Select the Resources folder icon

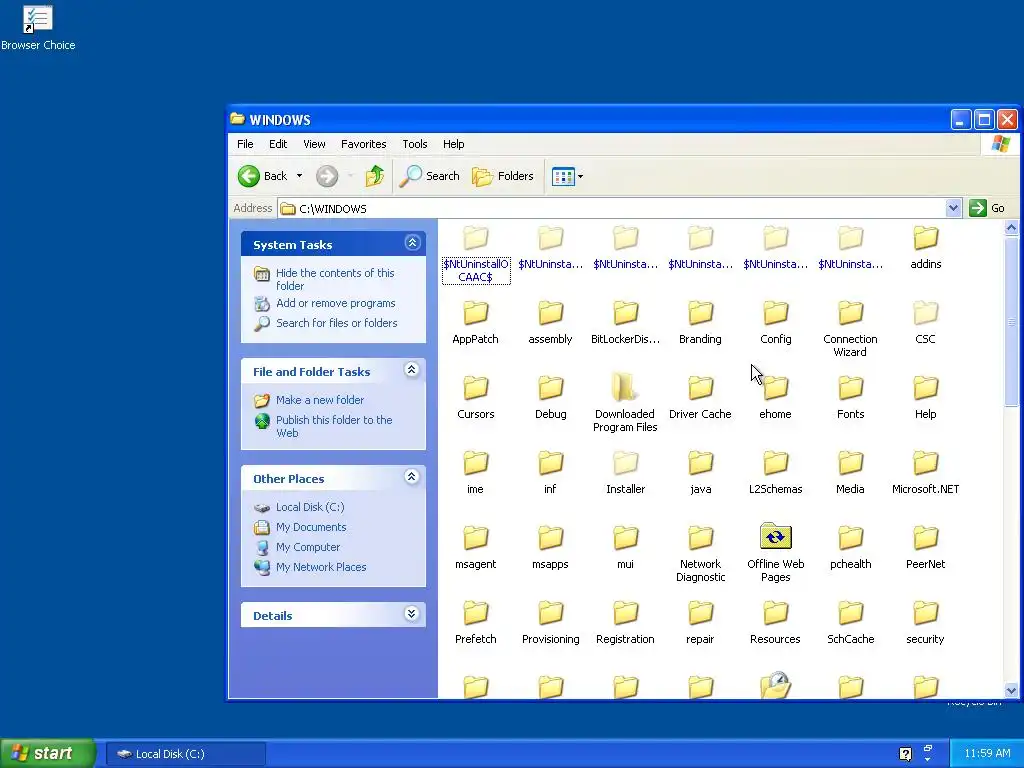coord(775,614)
